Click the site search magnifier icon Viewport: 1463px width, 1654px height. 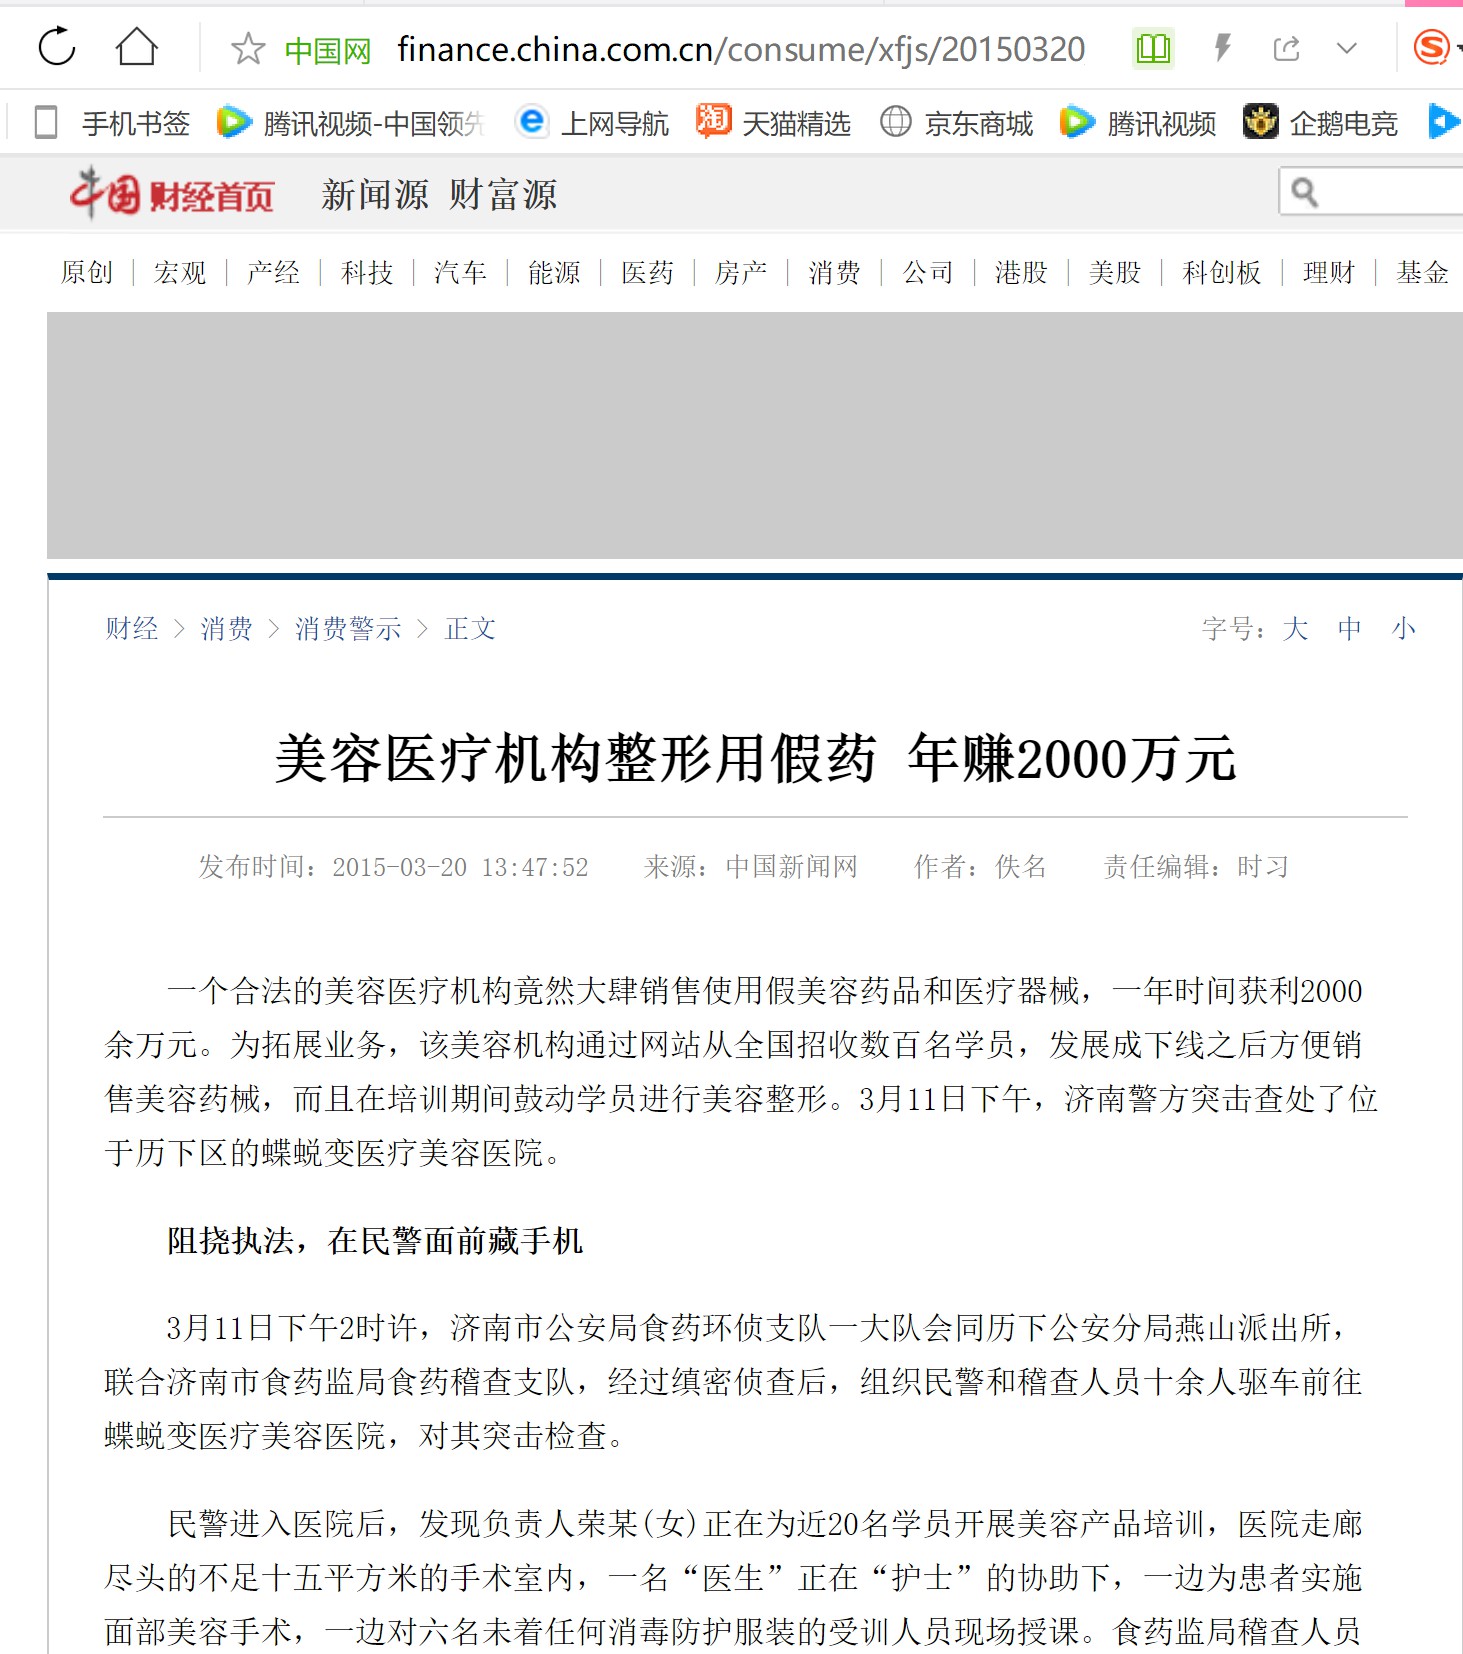point(1304,191)
